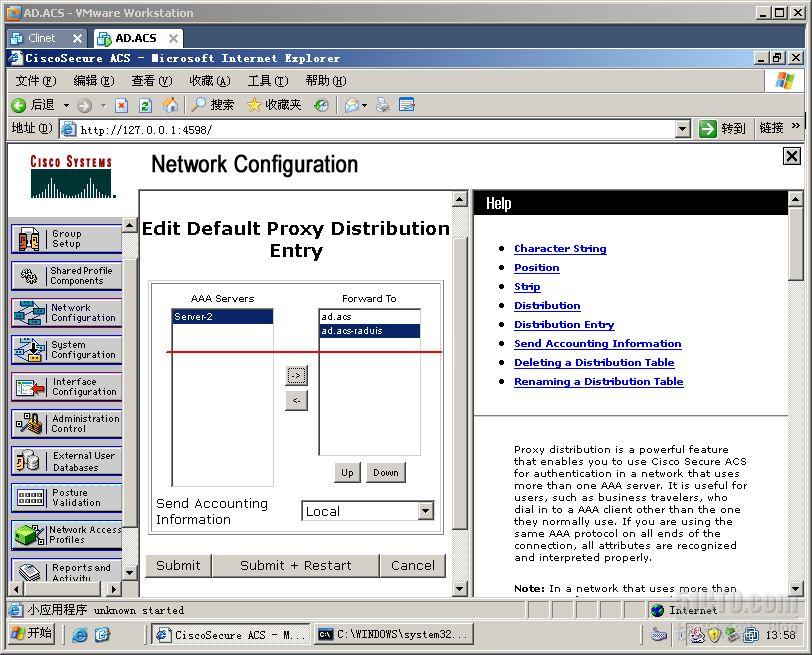Click the Print toolbar icon
Screen dimensions: 812x655
383,105
